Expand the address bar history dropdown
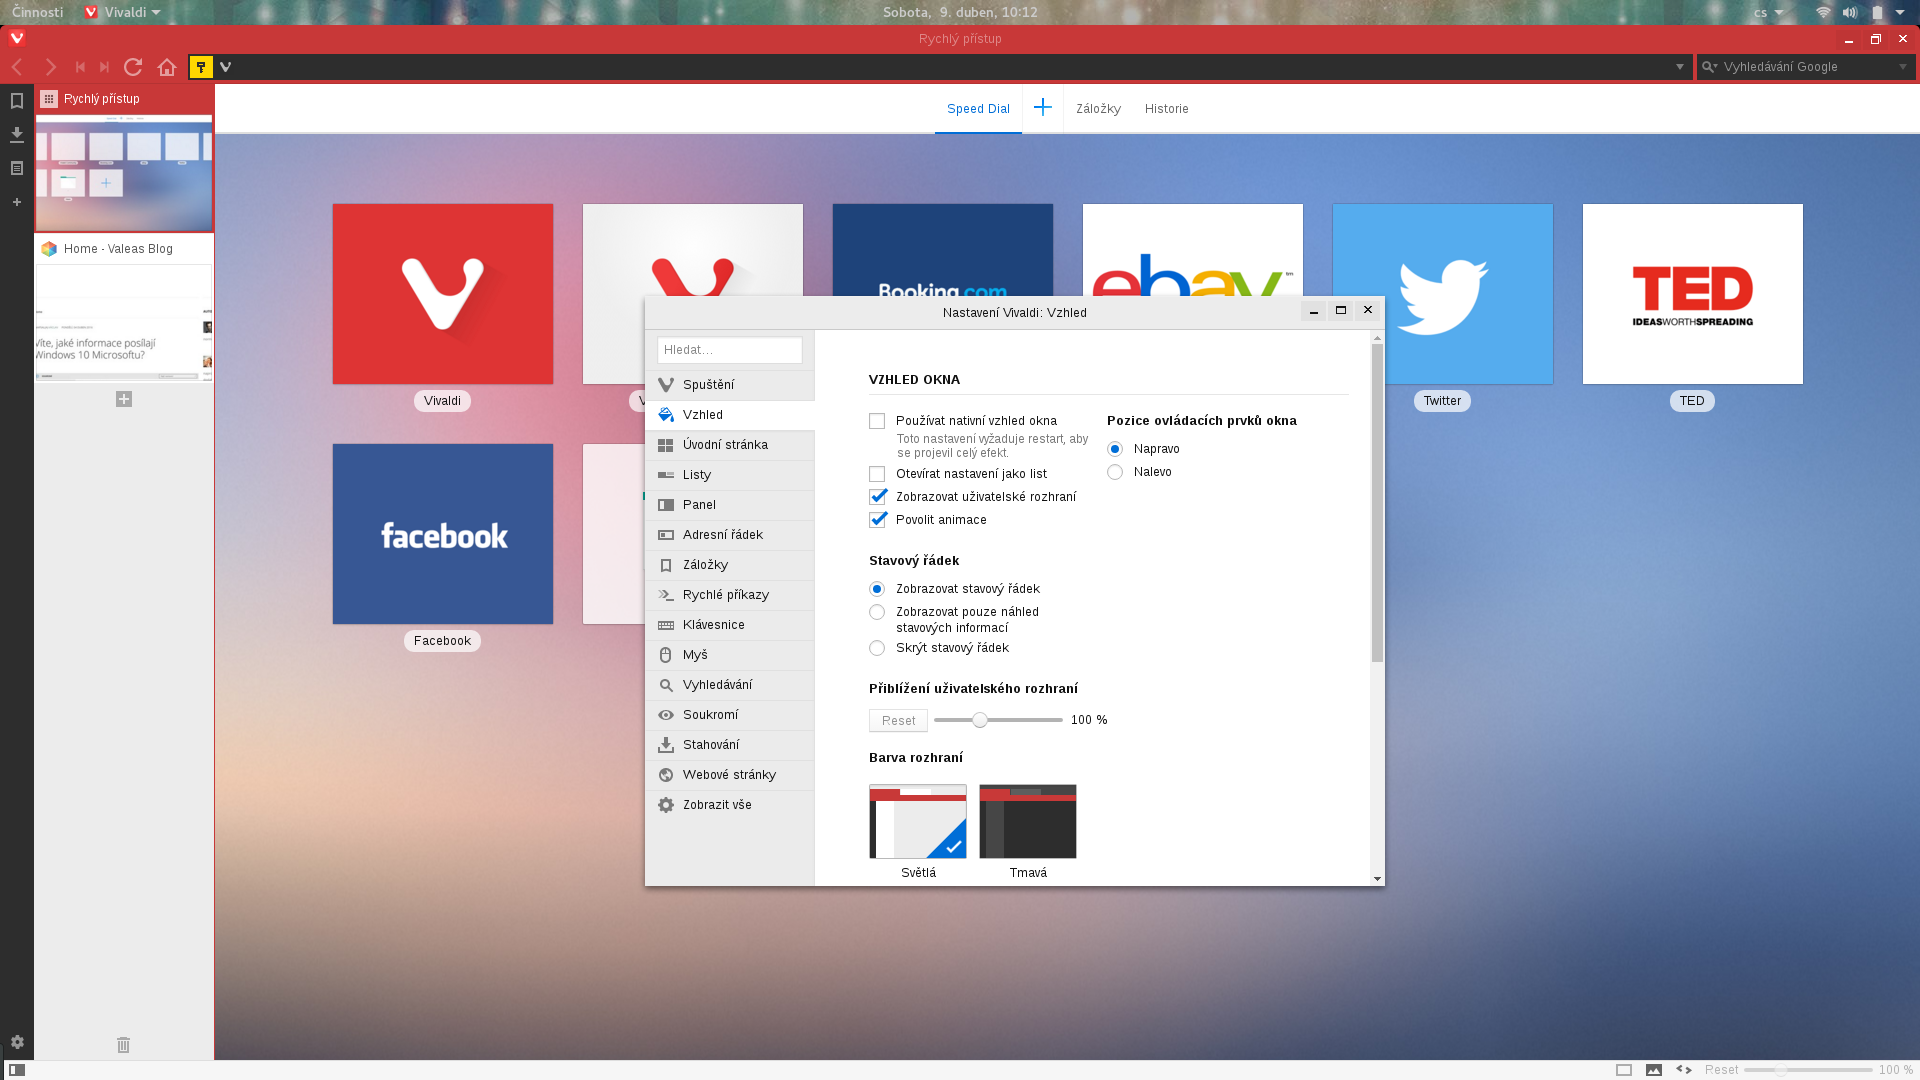 (1680, 67)
